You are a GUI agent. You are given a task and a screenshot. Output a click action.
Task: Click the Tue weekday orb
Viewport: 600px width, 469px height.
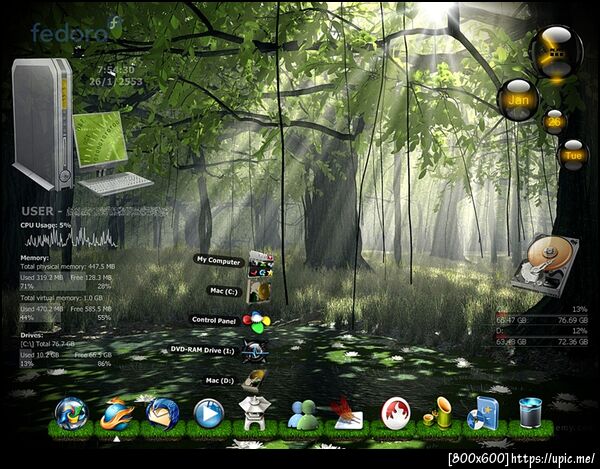coord(573,155)
